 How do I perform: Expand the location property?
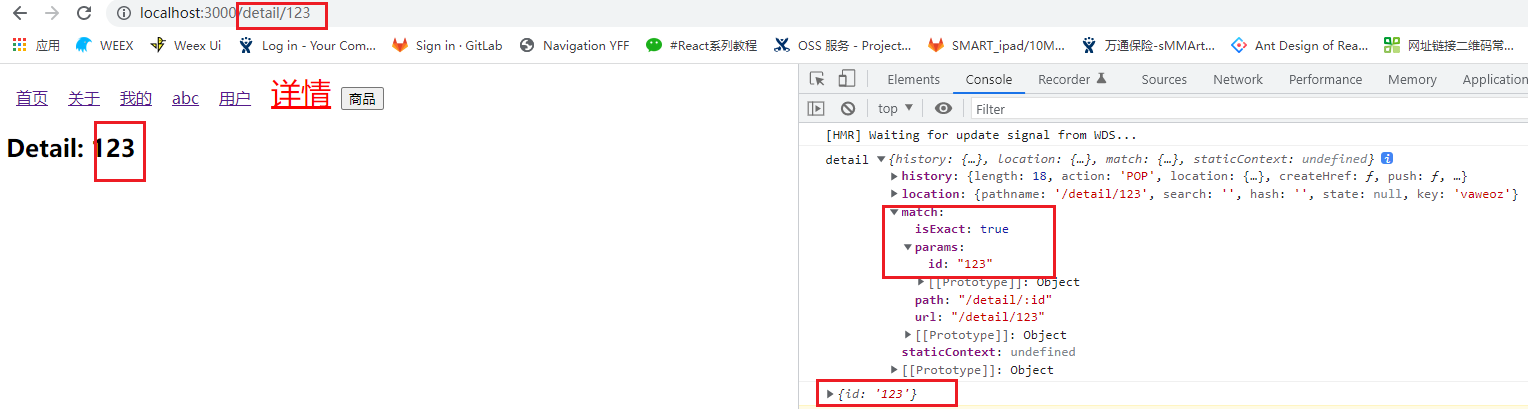tap(894, 194)
